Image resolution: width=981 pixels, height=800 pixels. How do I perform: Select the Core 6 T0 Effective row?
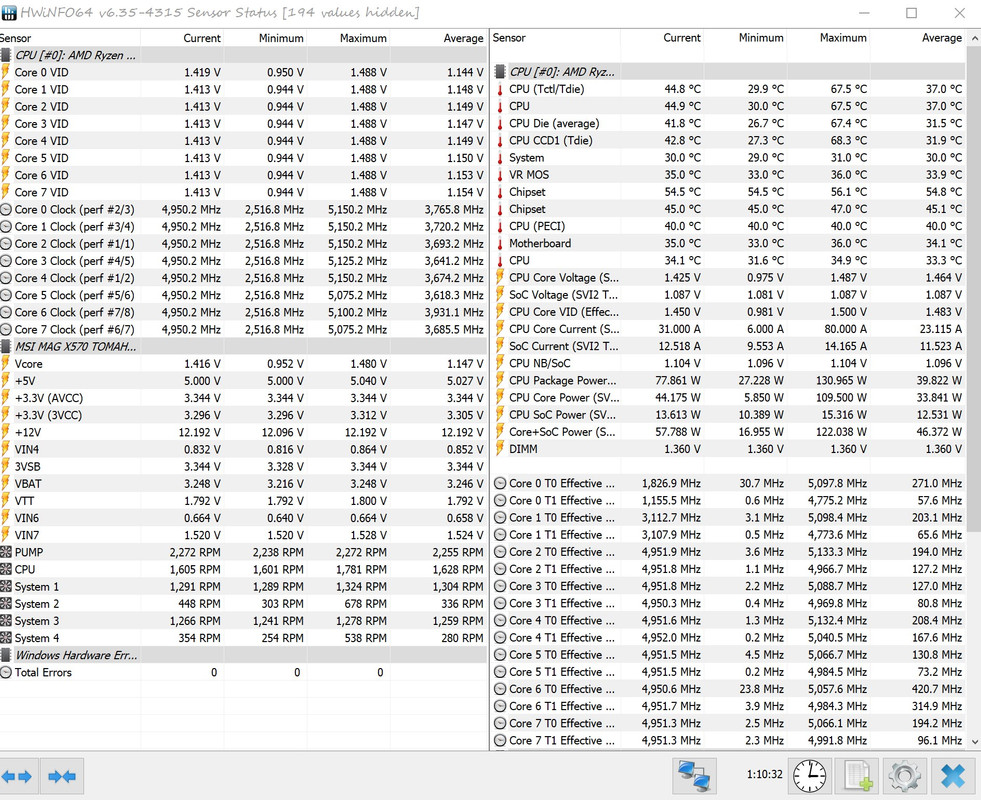tap(729, 689)
